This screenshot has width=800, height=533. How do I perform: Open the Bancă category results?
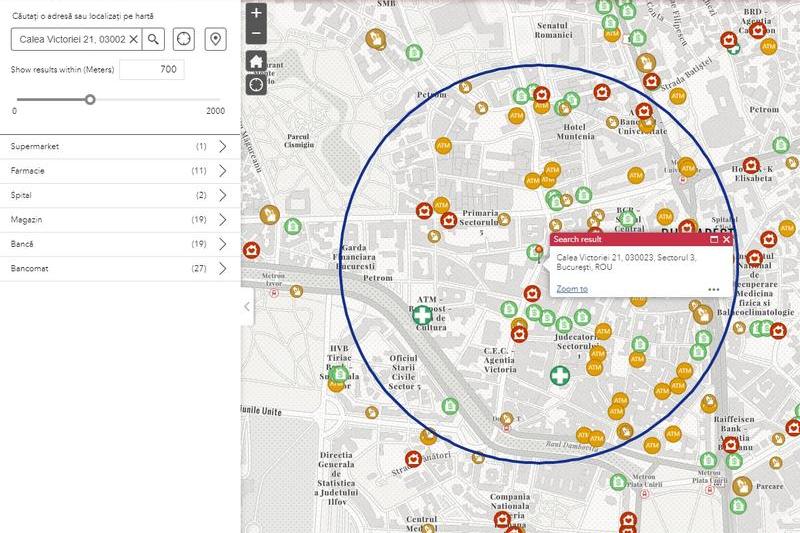[222, 244]
